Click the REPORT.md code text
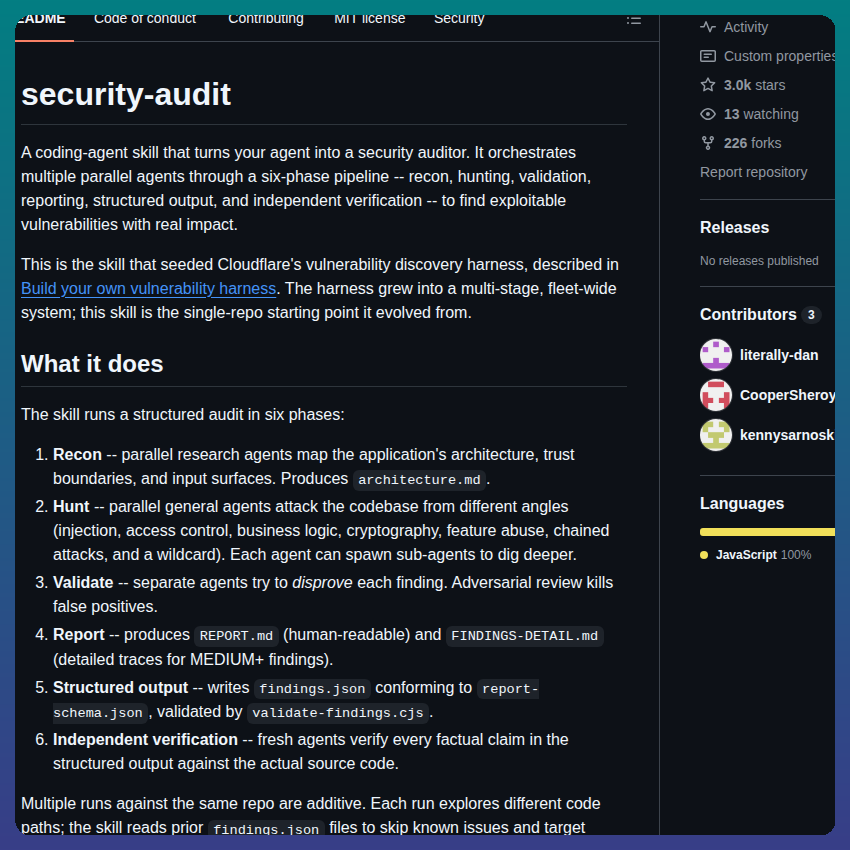Screen dimensions: 850x850 236,636
